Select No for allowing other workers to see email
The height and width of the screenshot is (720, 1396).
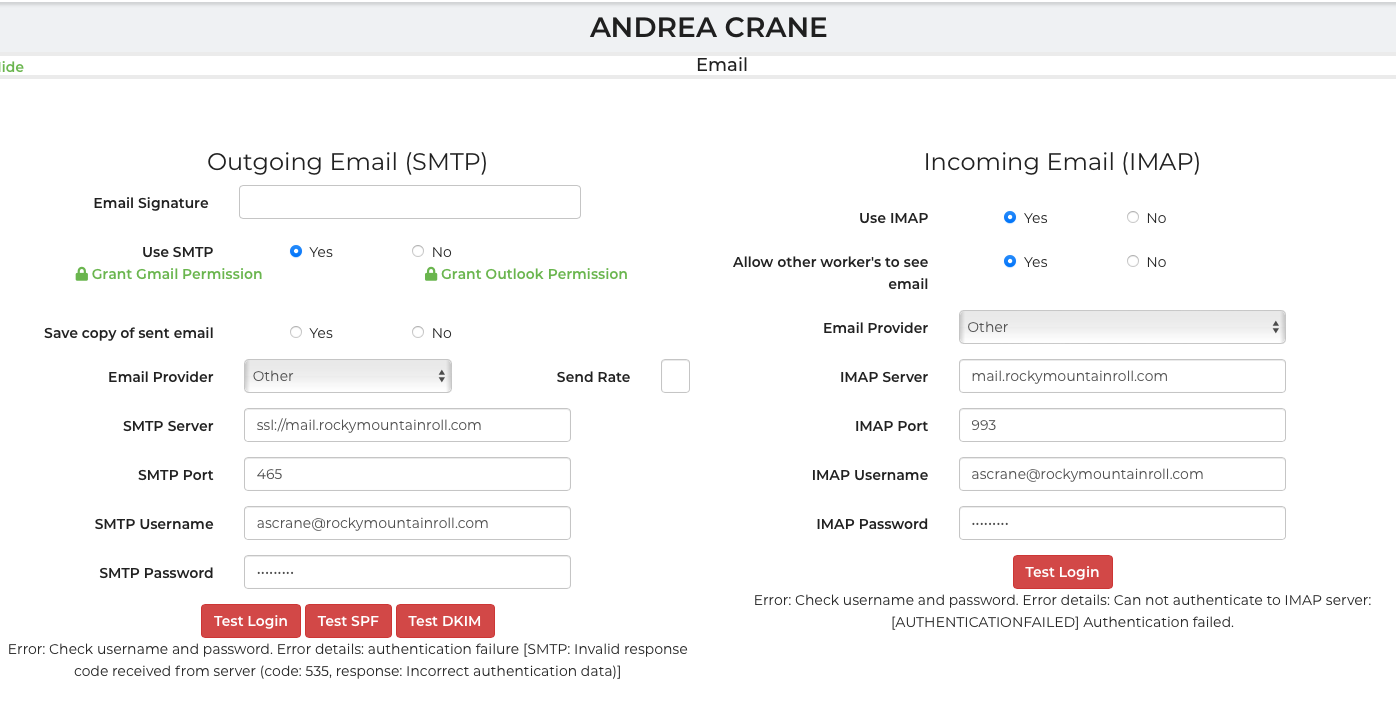pyautogui.click(x=1133, y=262)
